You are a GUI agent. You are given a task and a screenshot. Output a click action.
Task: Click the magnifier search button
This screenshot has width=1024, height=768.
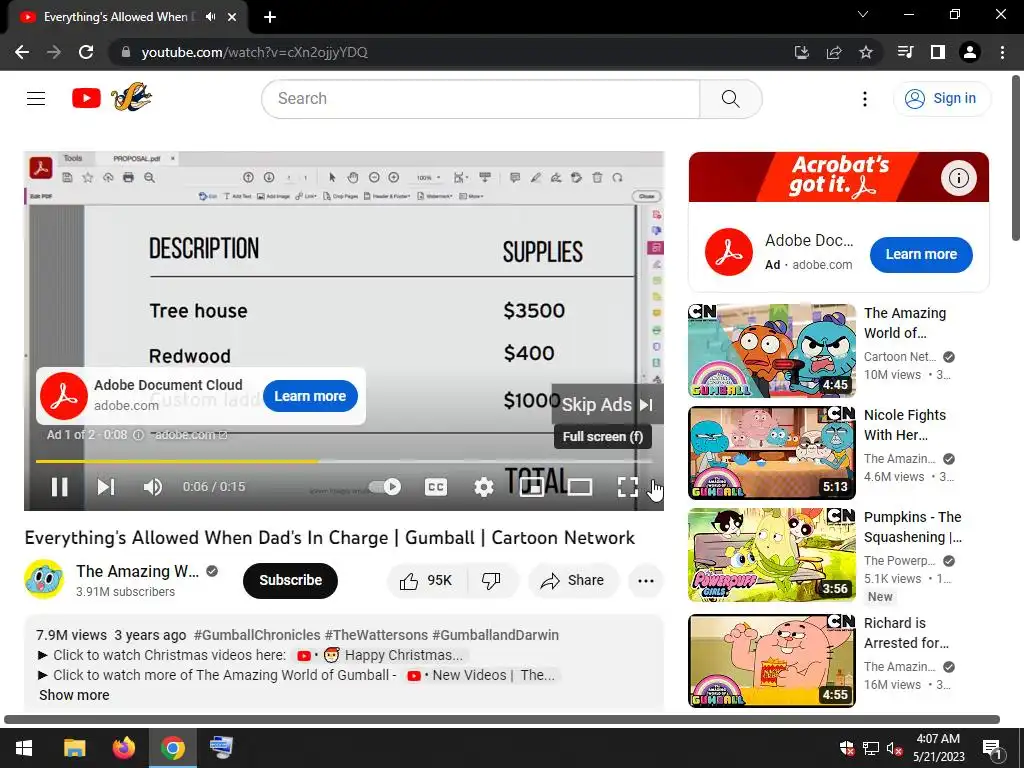click(730, 99)
